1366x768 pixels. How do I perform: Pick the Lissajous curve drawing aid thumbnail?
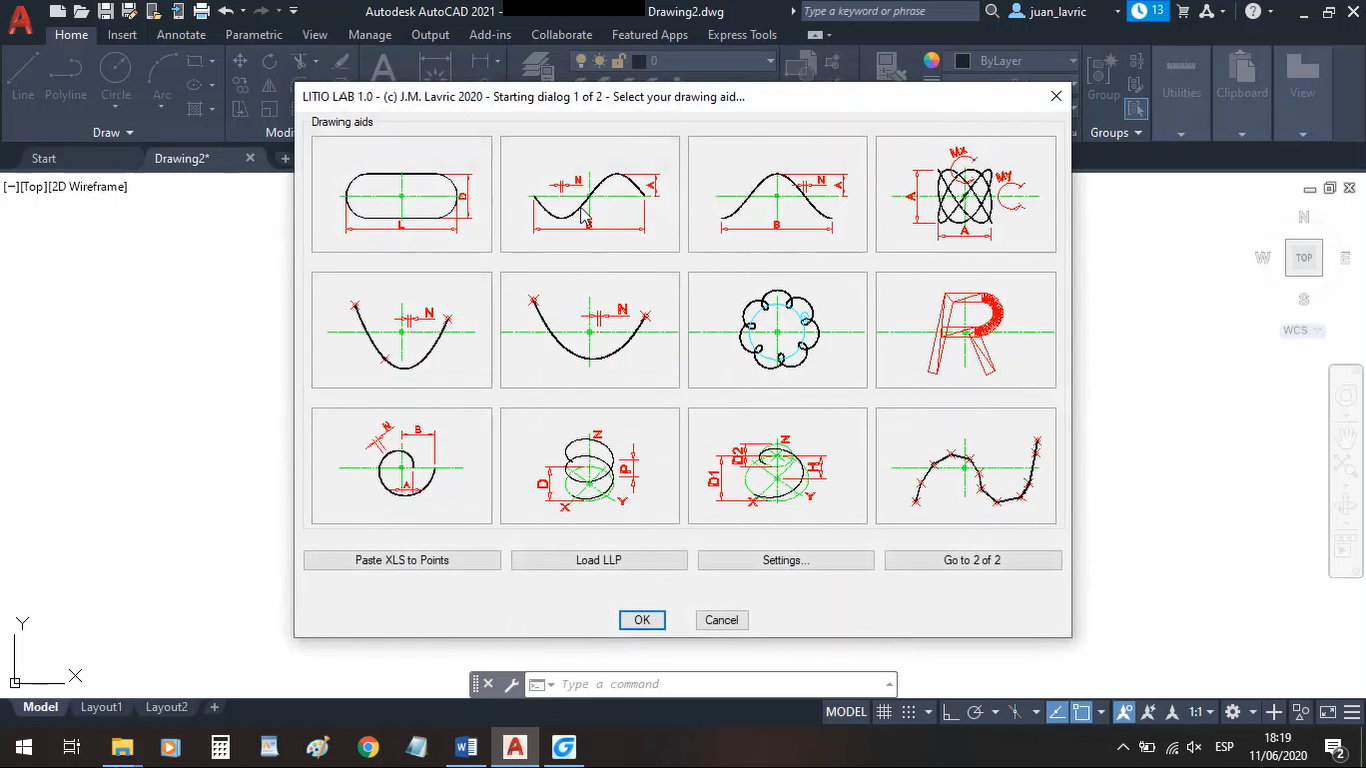point(966,194)
